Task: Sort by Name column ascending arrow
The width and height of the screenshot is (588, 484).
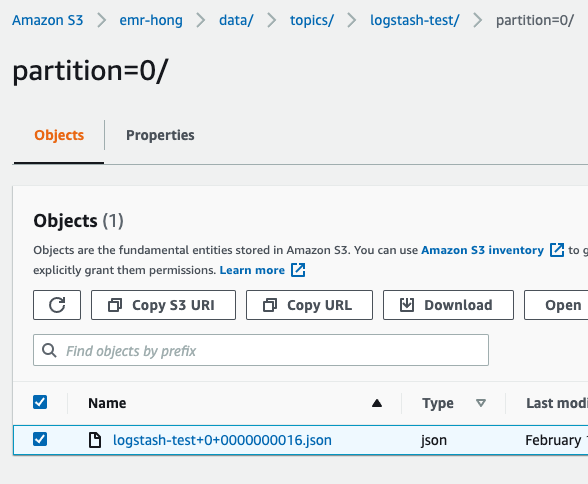Action: [x=377, y=403]
